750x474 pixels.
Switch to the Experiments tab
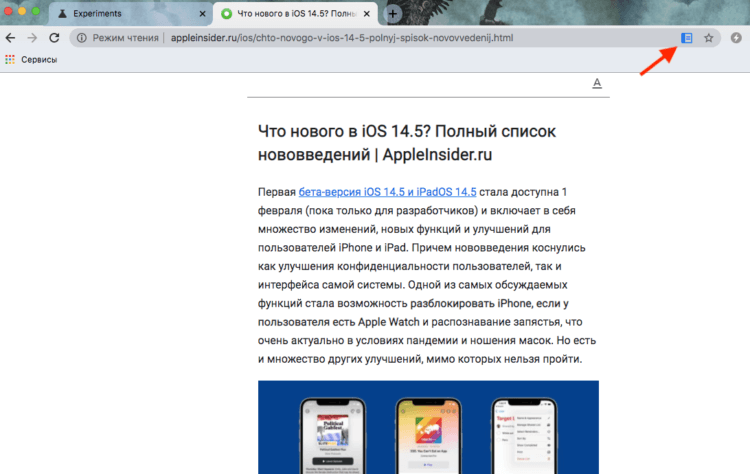point(131,14)
